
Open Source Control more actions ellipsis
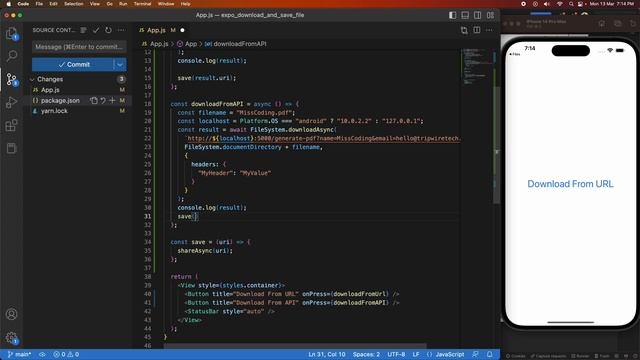click(121, 30)
